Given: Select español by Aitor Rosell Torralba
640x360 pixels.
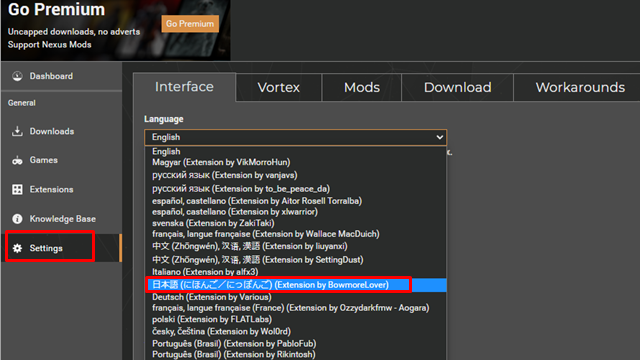Looking at the screenshot, I should pyautogui.click(x=296, y=201).
